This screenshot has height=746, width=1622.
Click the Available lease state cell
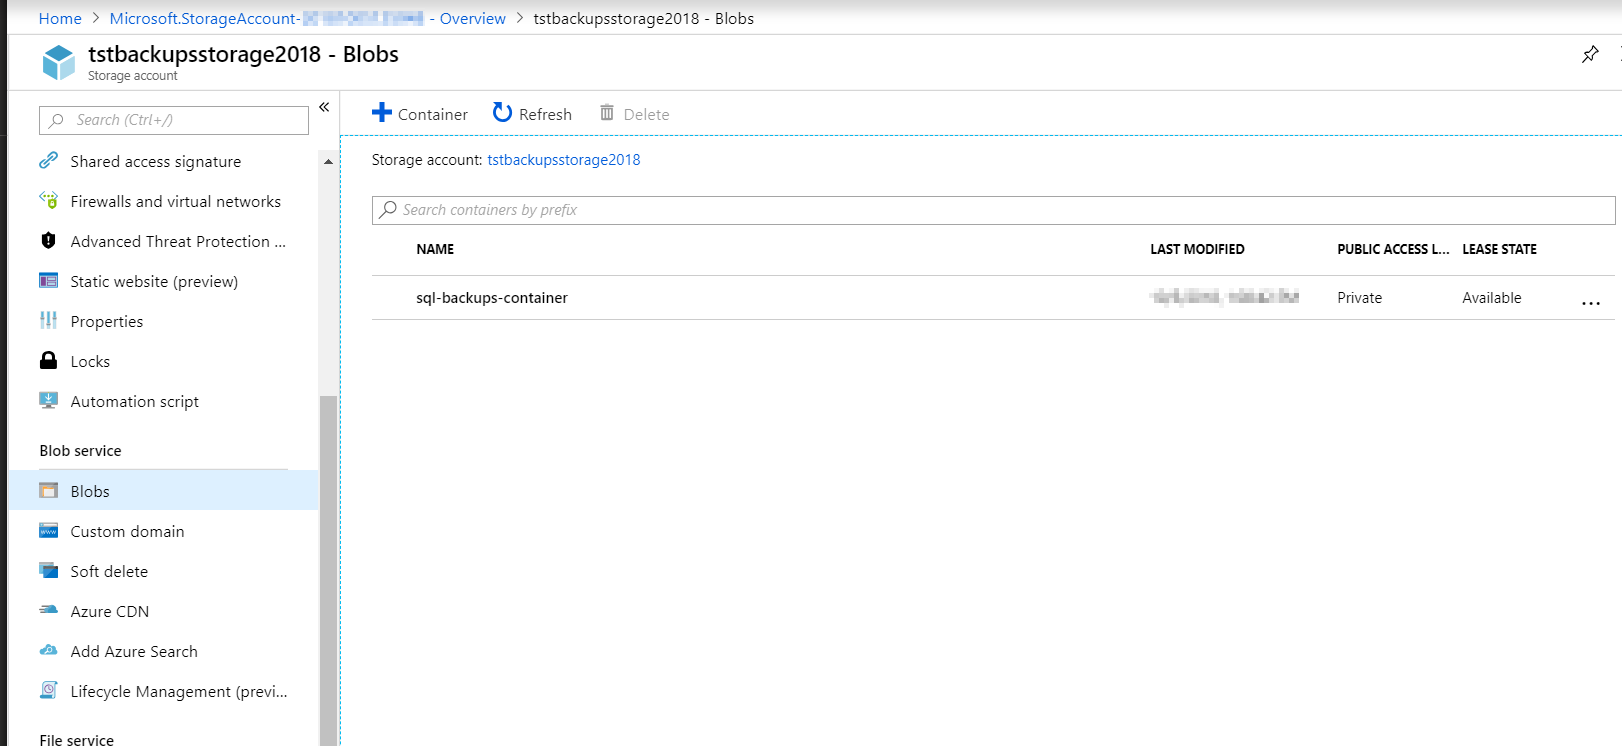pyautogui.click(x=1492, y=298)
